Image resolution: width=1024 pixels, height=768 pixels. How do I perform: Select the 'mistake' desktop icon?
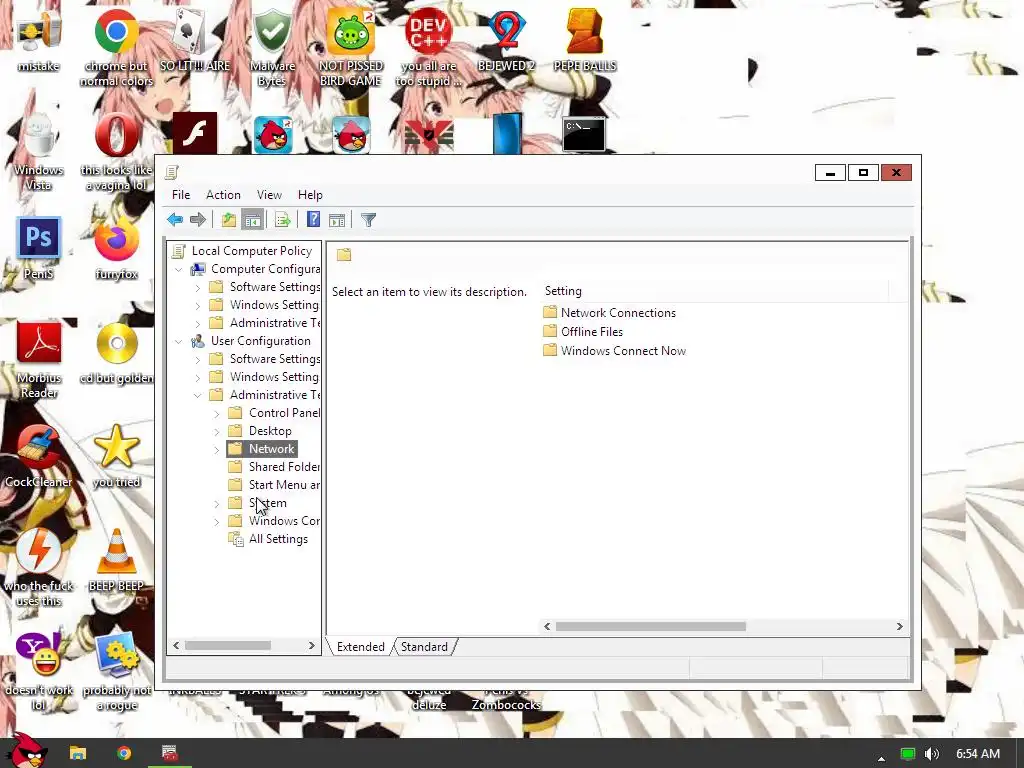39,40
